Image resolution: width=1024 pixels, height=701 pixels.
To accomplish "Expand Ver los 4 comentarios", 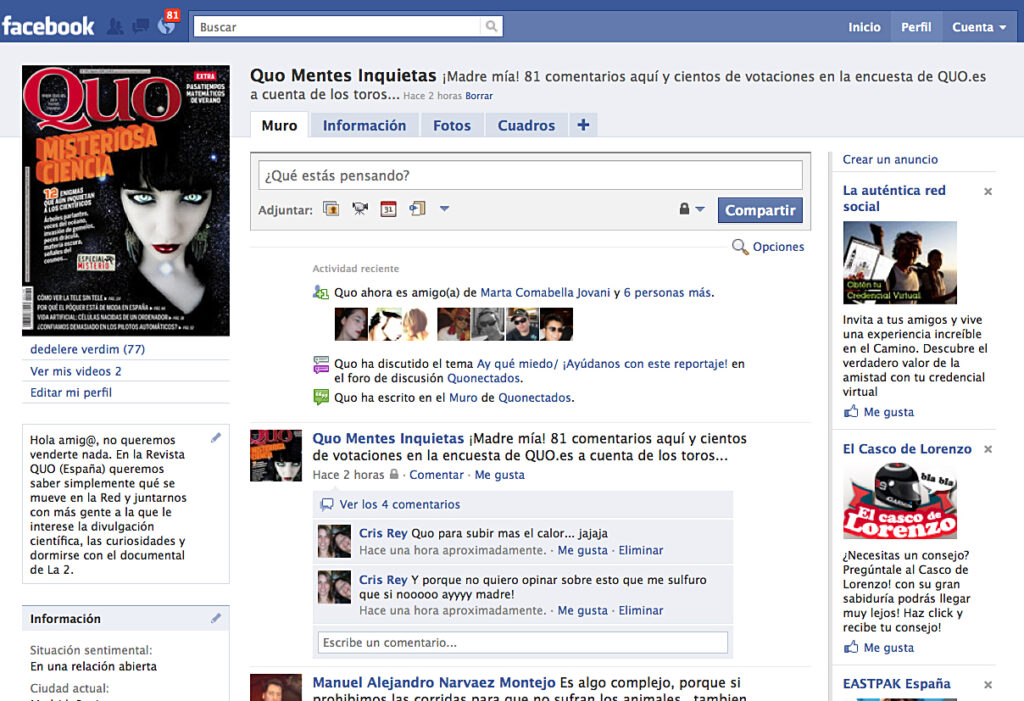I will pyautogui.click(x=400, y=504).
